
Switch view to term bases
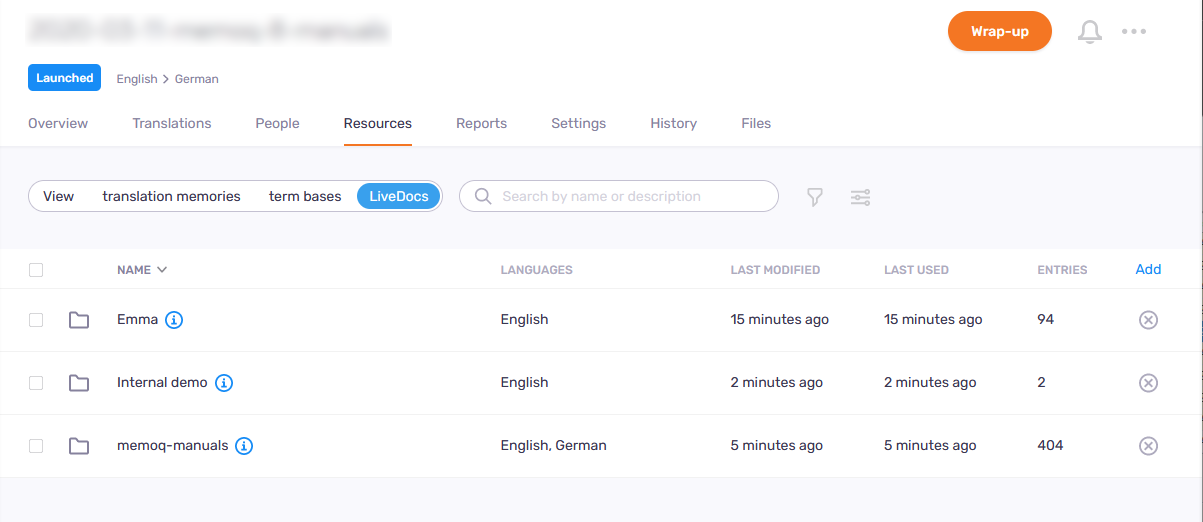tap(305, 197)
